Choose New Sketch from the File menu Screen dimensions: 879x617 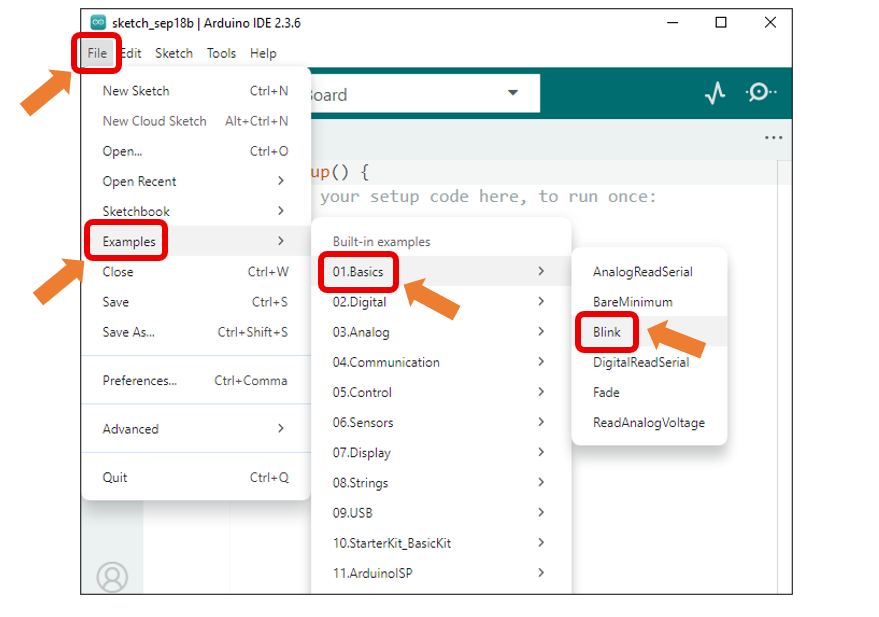click(x=196, y=91)
